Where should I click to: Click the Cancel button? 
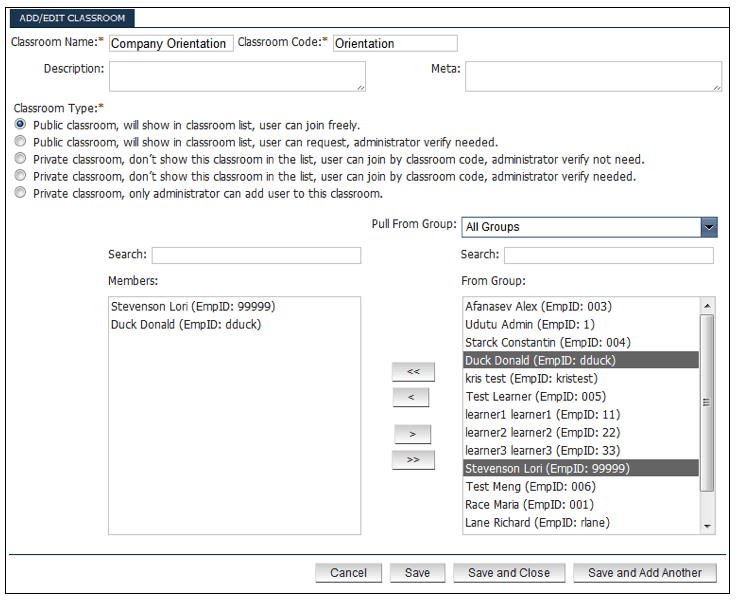coord(348,573)
